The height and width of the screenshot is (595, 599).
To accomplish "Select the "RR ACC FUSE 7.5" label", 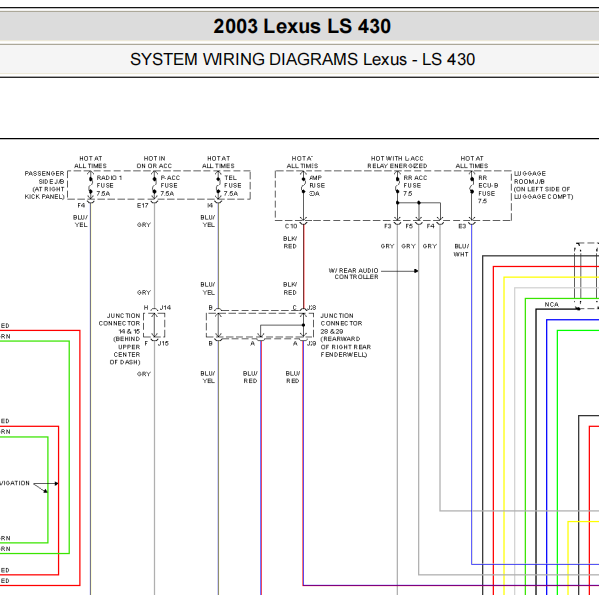I will pos(415,186).
